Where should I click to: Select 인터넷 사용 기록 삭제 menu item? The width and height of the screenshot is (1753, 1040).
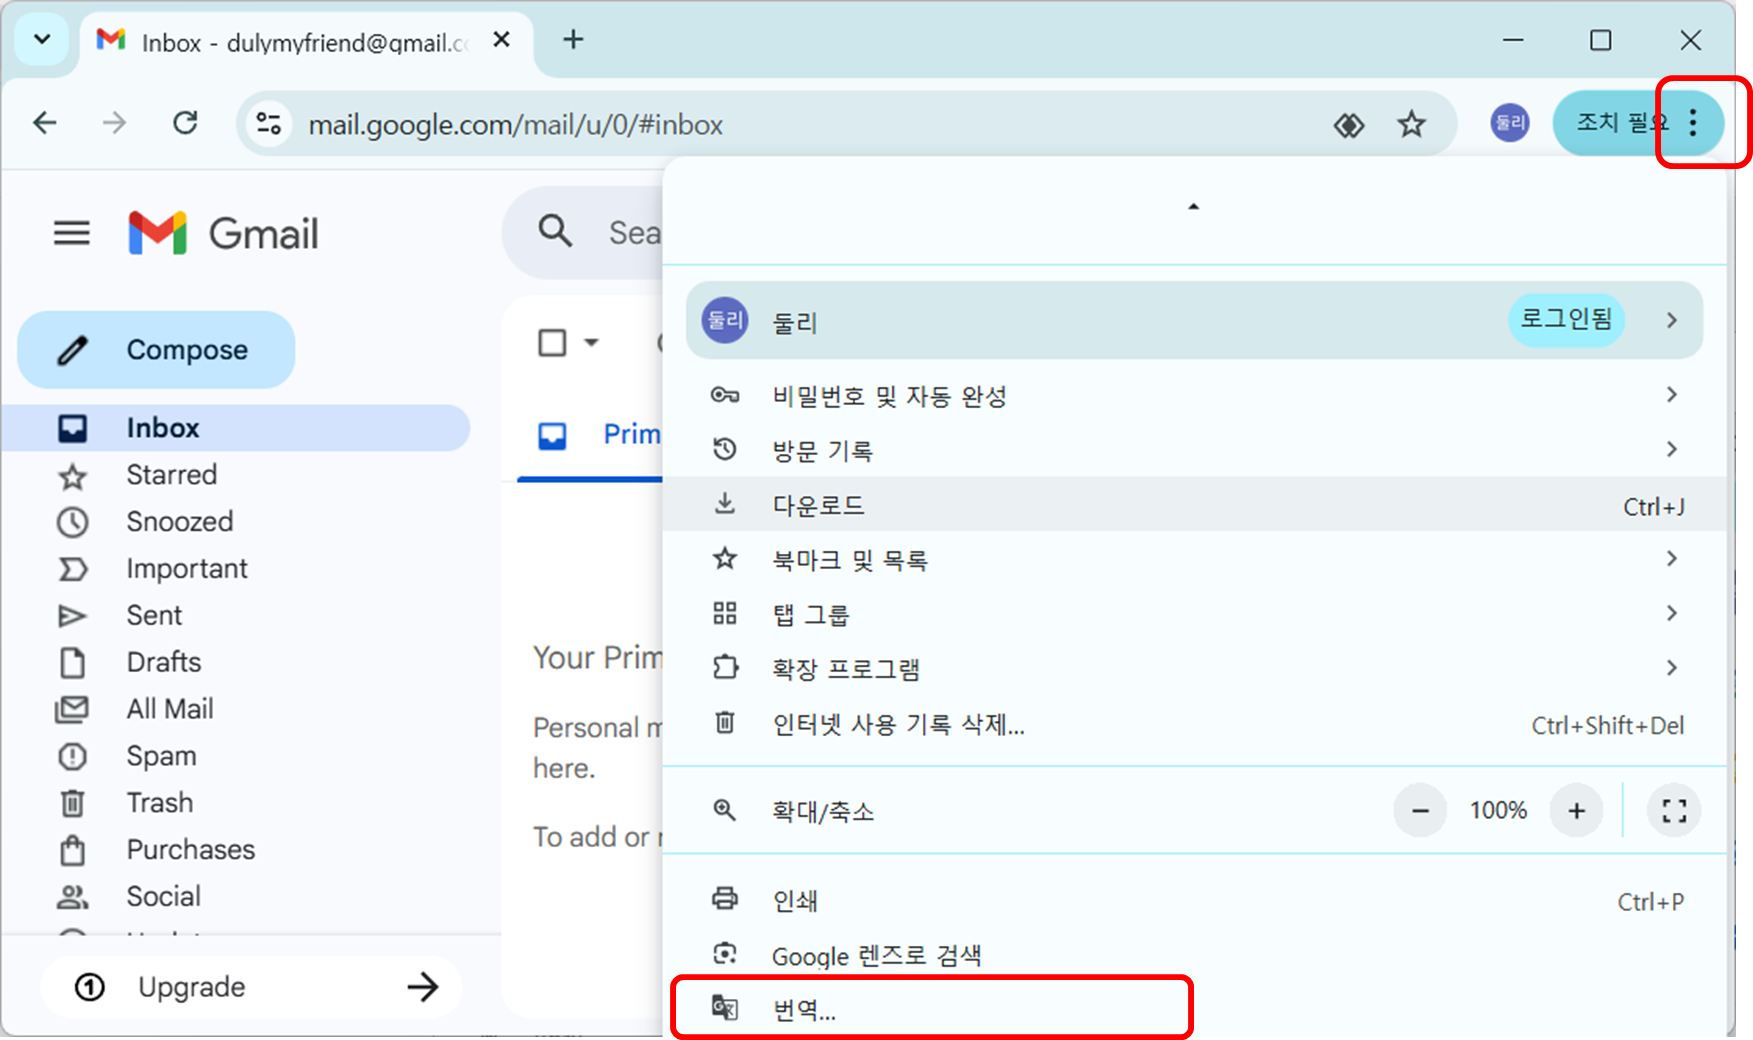pyautogui.click(x=1194, y=724)
